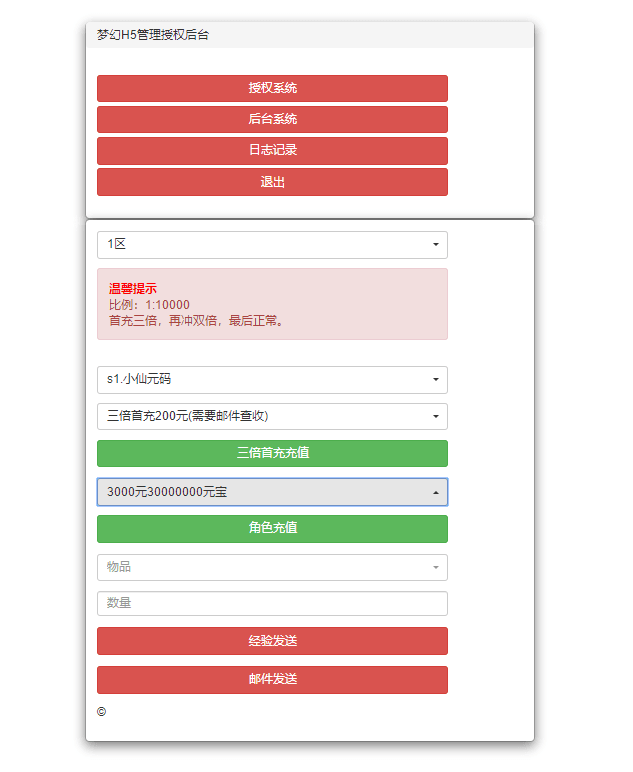Viewport: 633px width, 772px height.
Task: Click the 首充三倍，再冲双倍 notice line
Action: pyautogui.click(x=196, y=321)
